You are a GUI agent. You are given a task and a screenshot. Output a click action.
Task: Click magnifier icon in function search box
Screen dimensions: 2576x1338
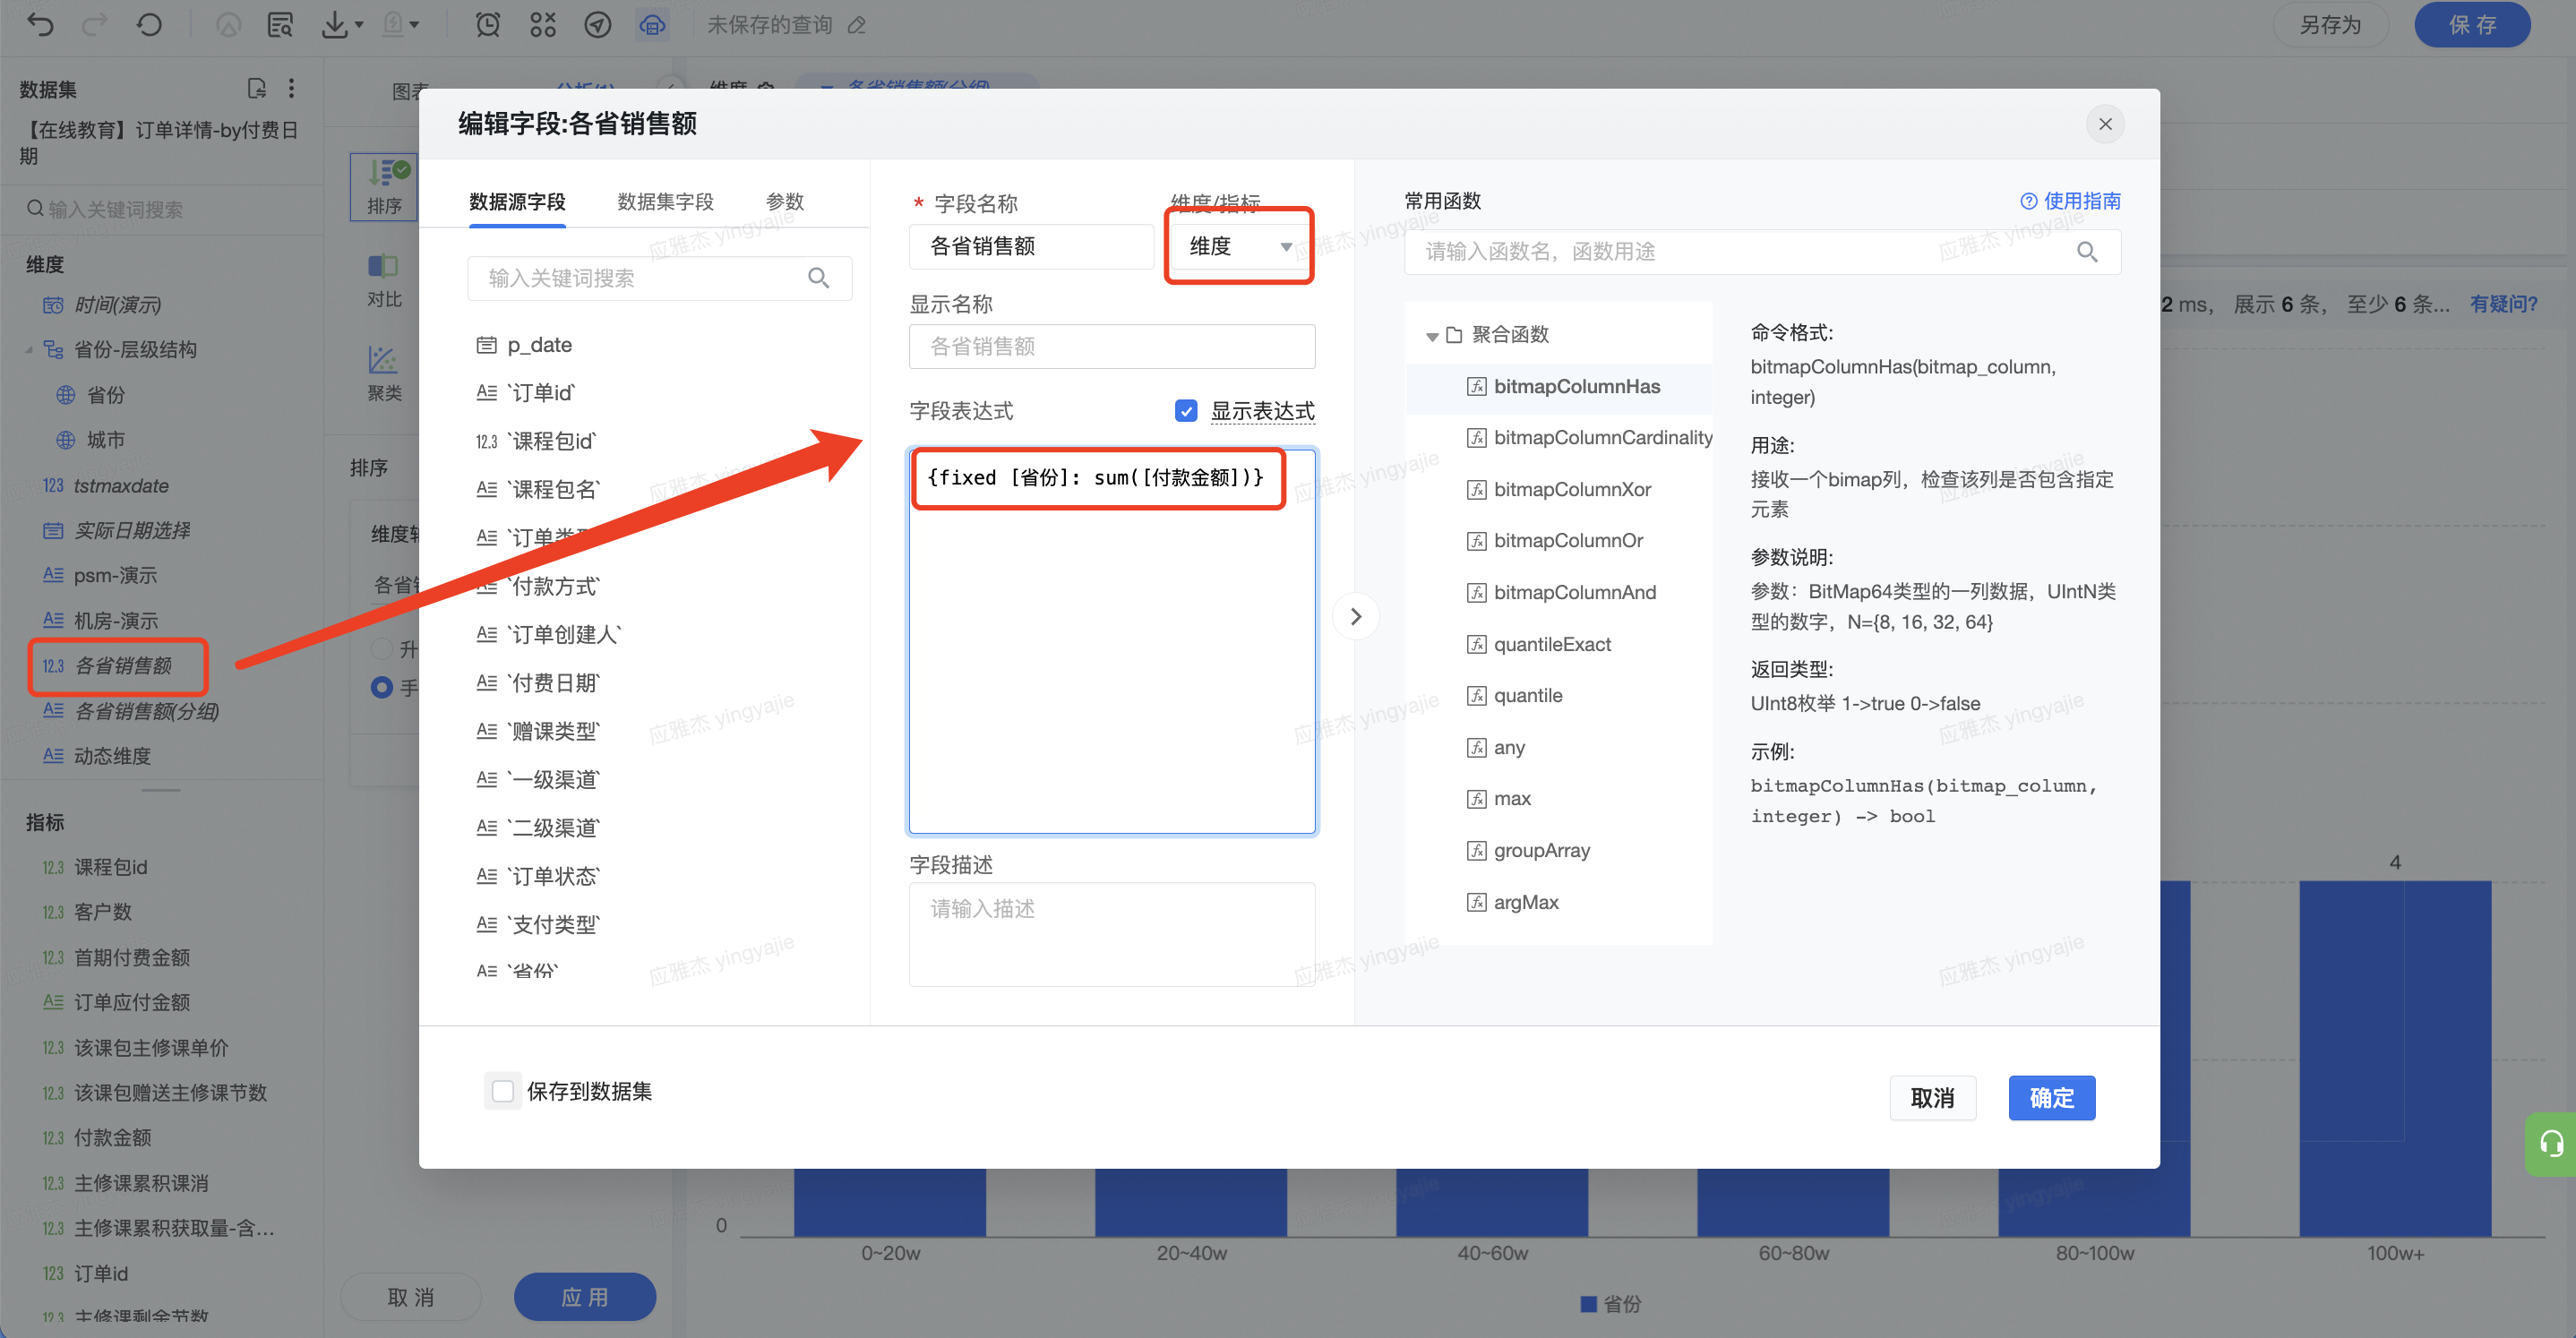point(2087,251)
